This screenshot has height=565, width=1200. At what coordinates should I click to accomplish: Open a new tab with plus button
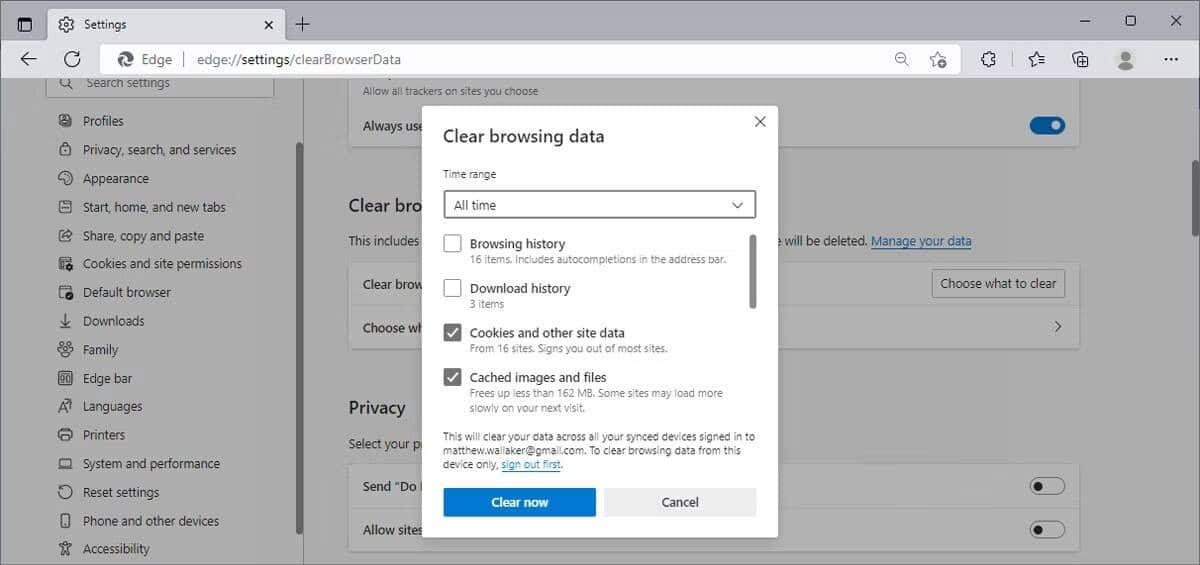pos(303,24)
